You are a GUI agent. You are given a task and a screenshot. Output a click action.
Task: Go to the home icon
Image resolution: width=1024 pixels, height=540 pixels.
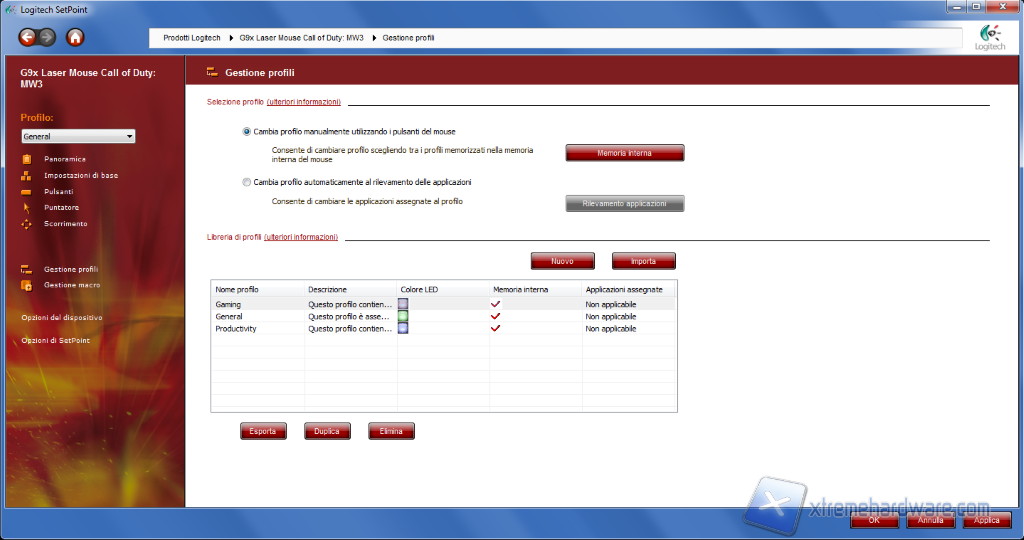(75, 38)
